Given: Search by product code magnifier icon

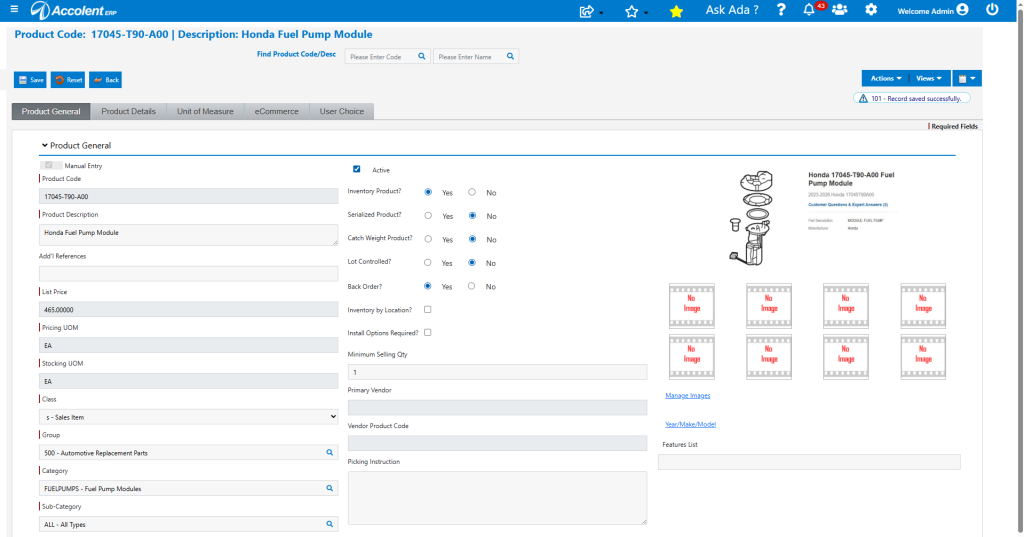Looking at the screenshot, I should pos(422,56).
